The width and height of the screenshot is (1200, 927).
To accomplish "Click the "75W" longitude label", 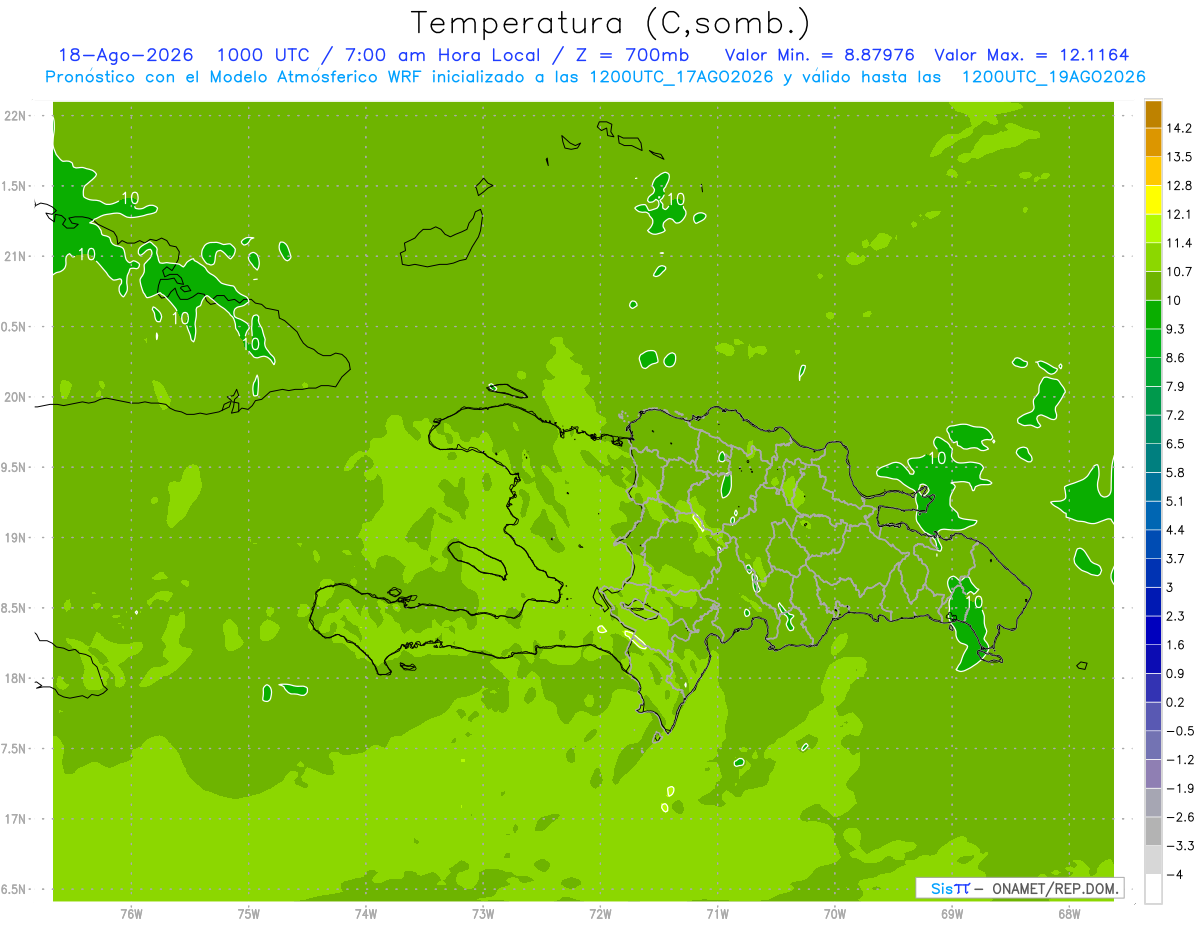I will 249,914.
